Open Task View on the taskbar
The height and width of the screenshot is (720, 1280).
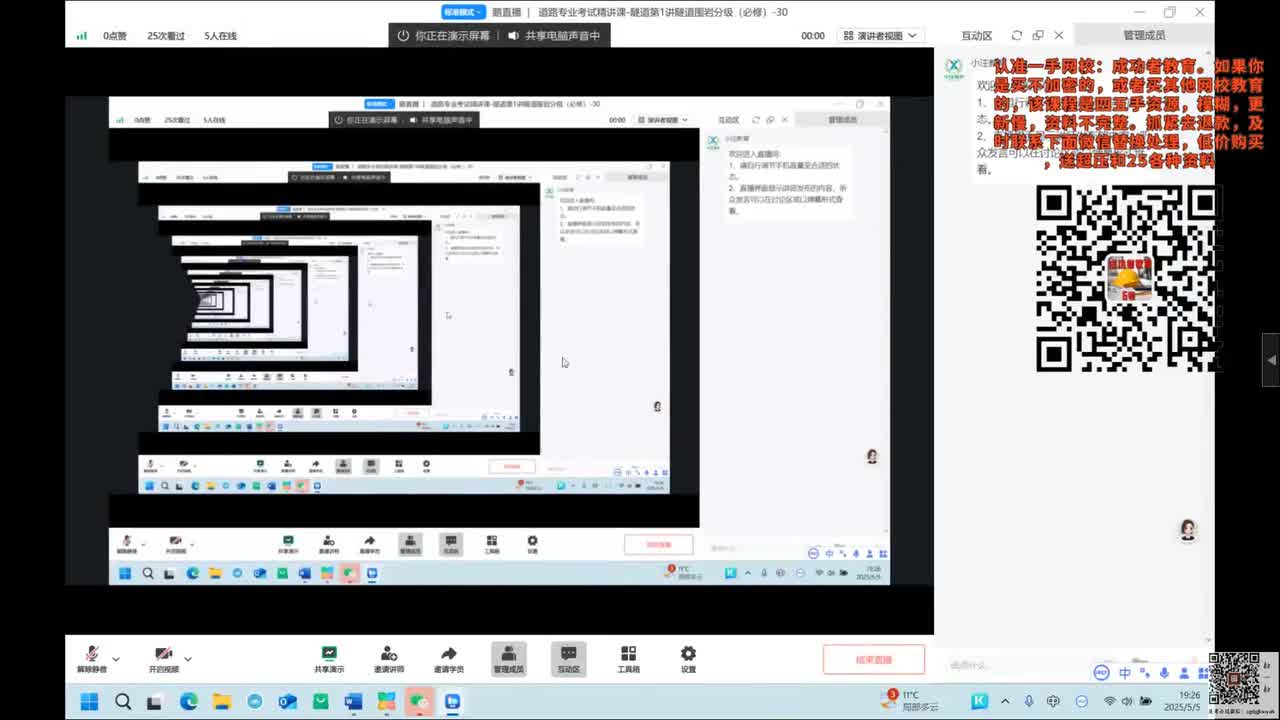coord(155,701)
